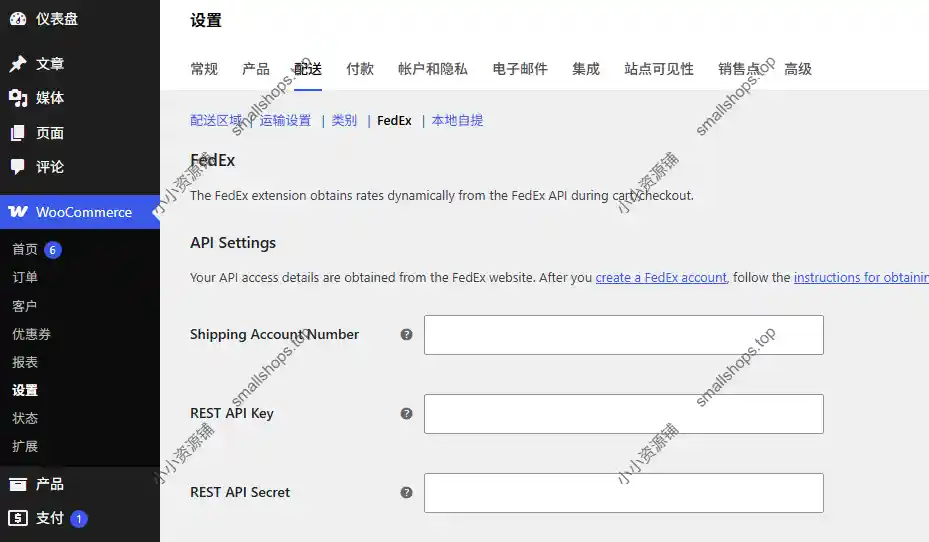Click the 'REST API Key' label

(x=232, y=413)
